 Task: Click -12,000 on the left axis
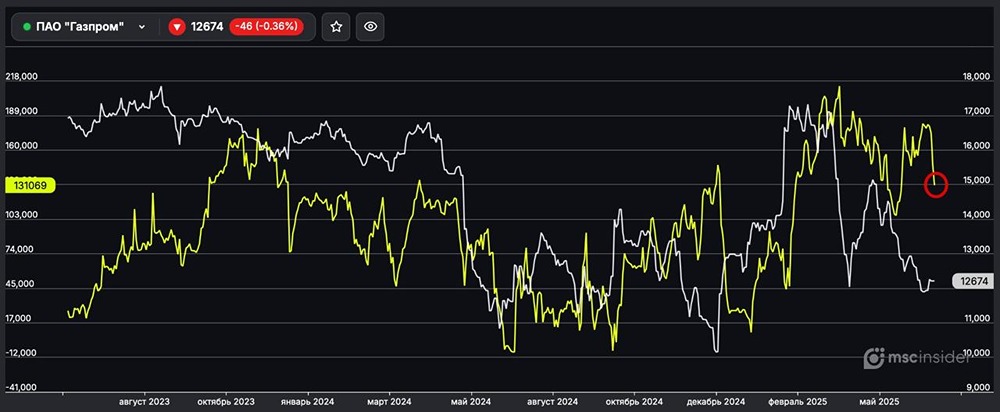20,353
